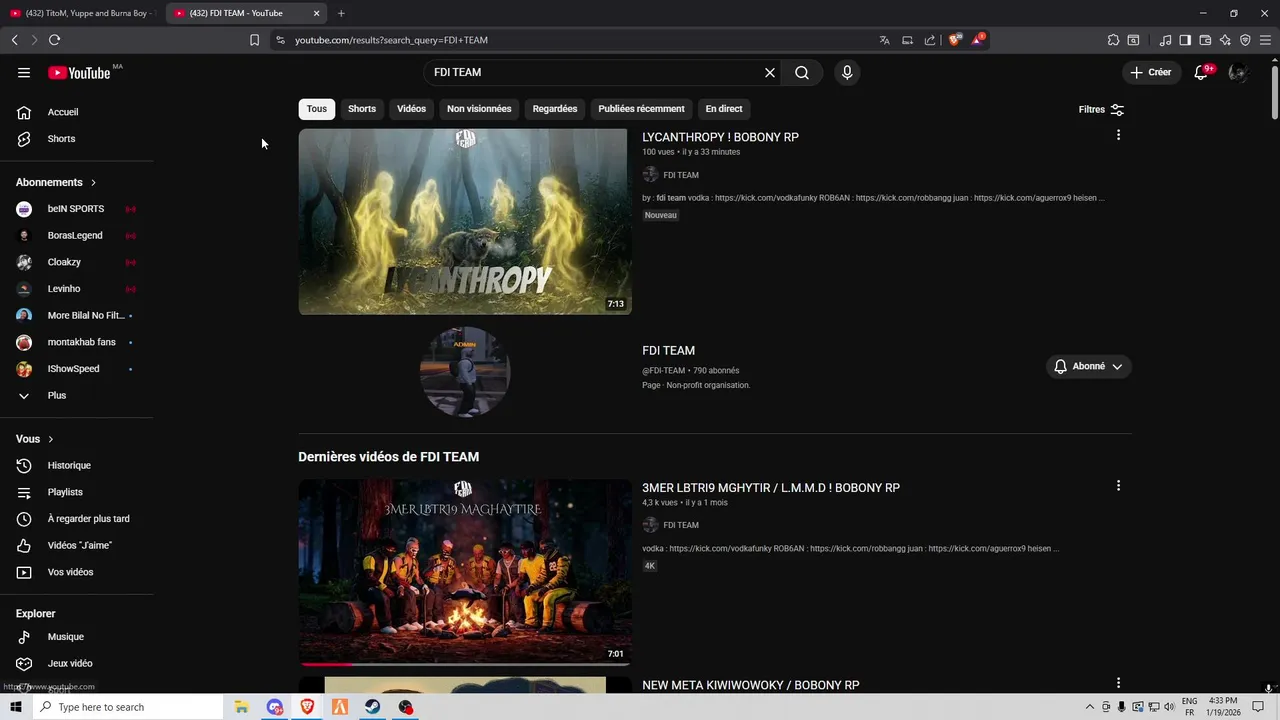Toggle the browser sidebar panel
The image size is (1280, 720).
click(x=1185, y=40)
